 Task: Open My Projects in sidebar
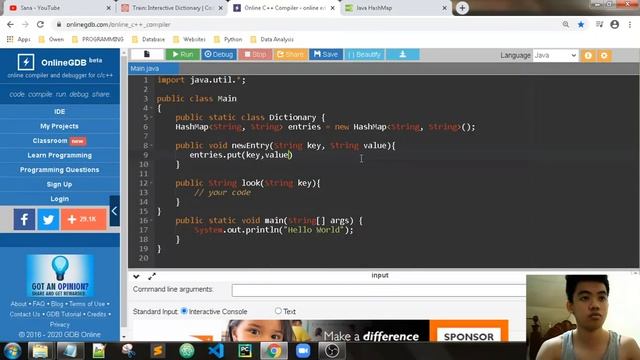tap(60, 126)
